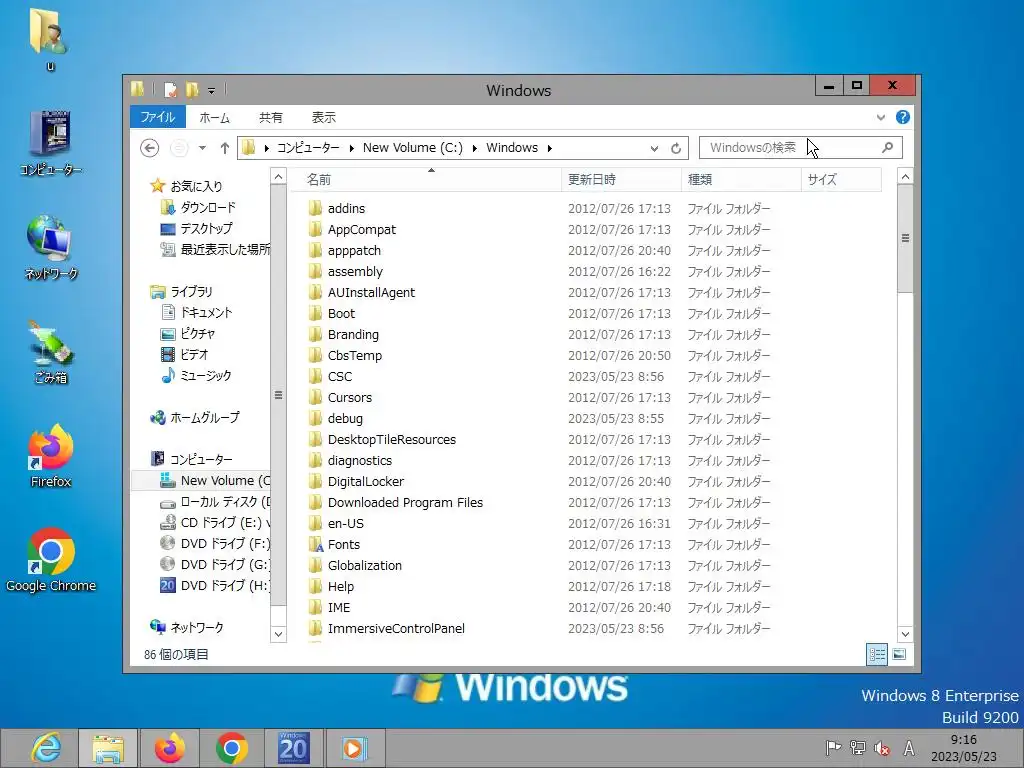Open the ホーム ribbon tab
Screen dimensions: 1024x768
coord(215,118)
